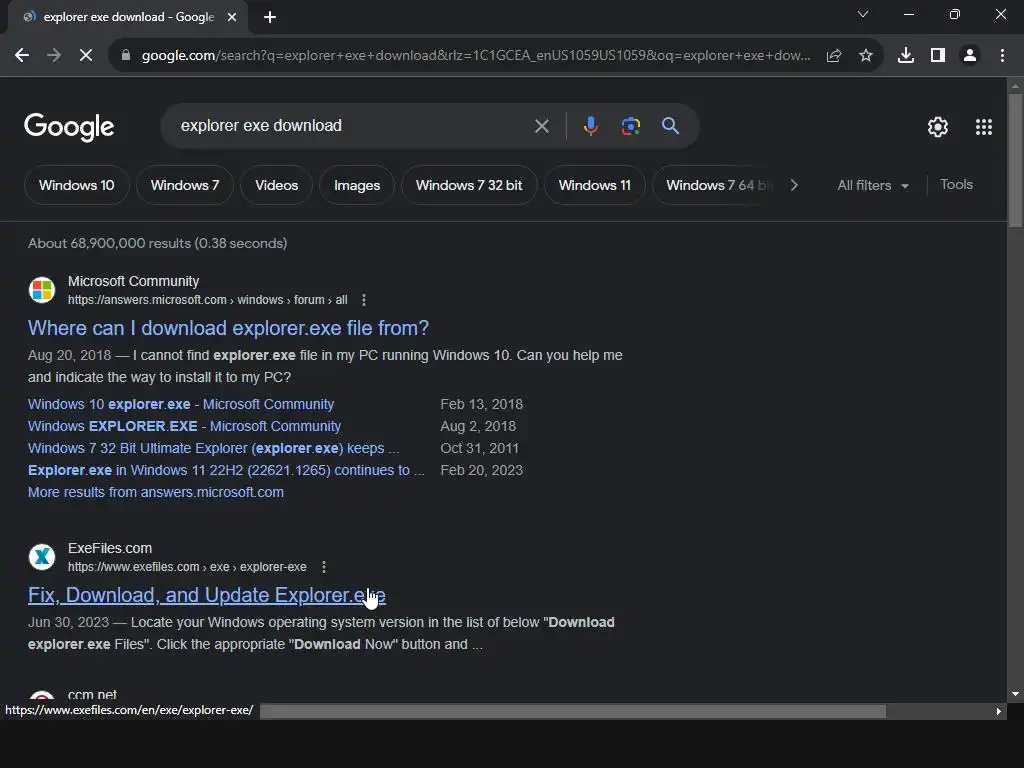Filter results by Windows 7 32 bit
The width and height of the screenshot is (1024, 768).
tap(469, 185)
